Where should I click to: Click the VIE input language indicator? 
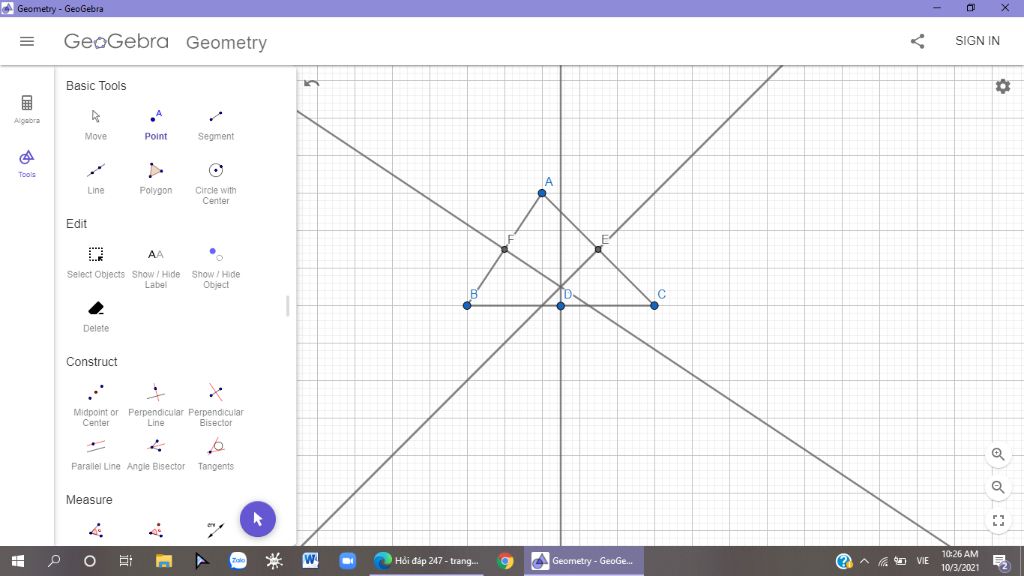[x=922, y=561]
